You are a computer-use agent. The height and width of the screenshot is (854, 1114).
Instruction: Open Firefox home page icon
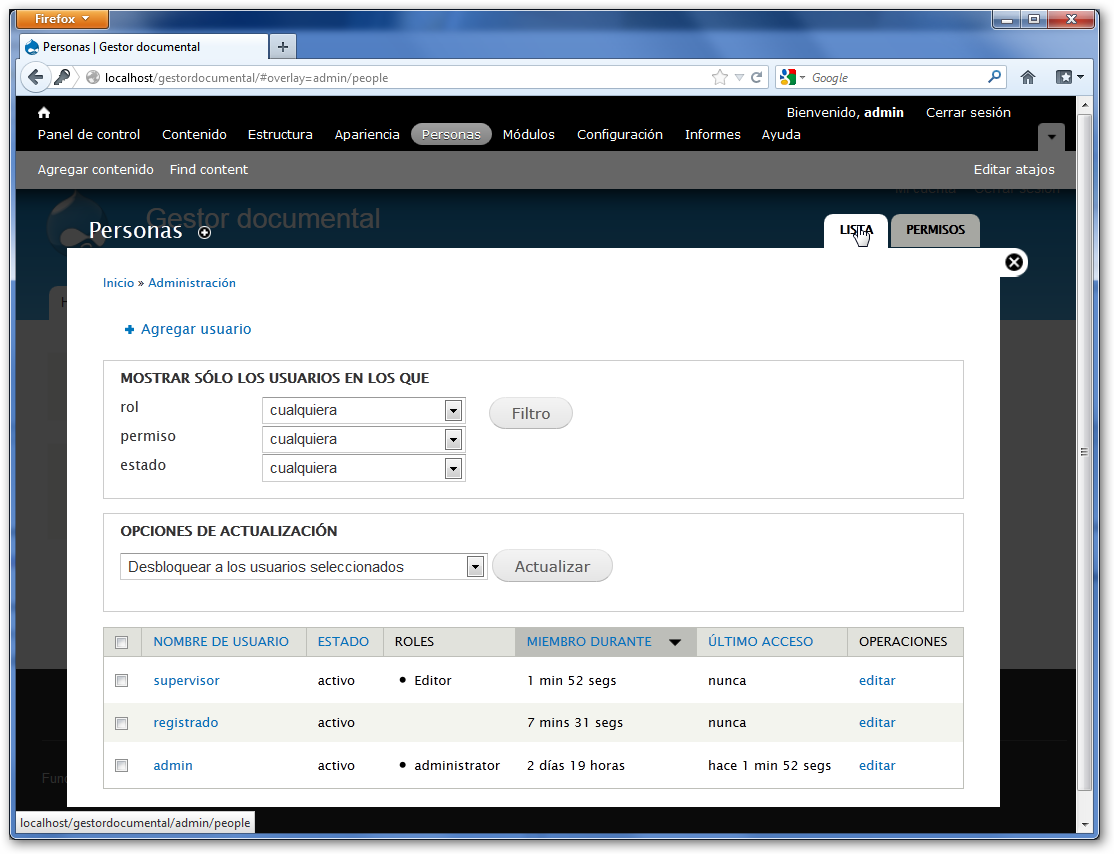tap(1028, 77)
